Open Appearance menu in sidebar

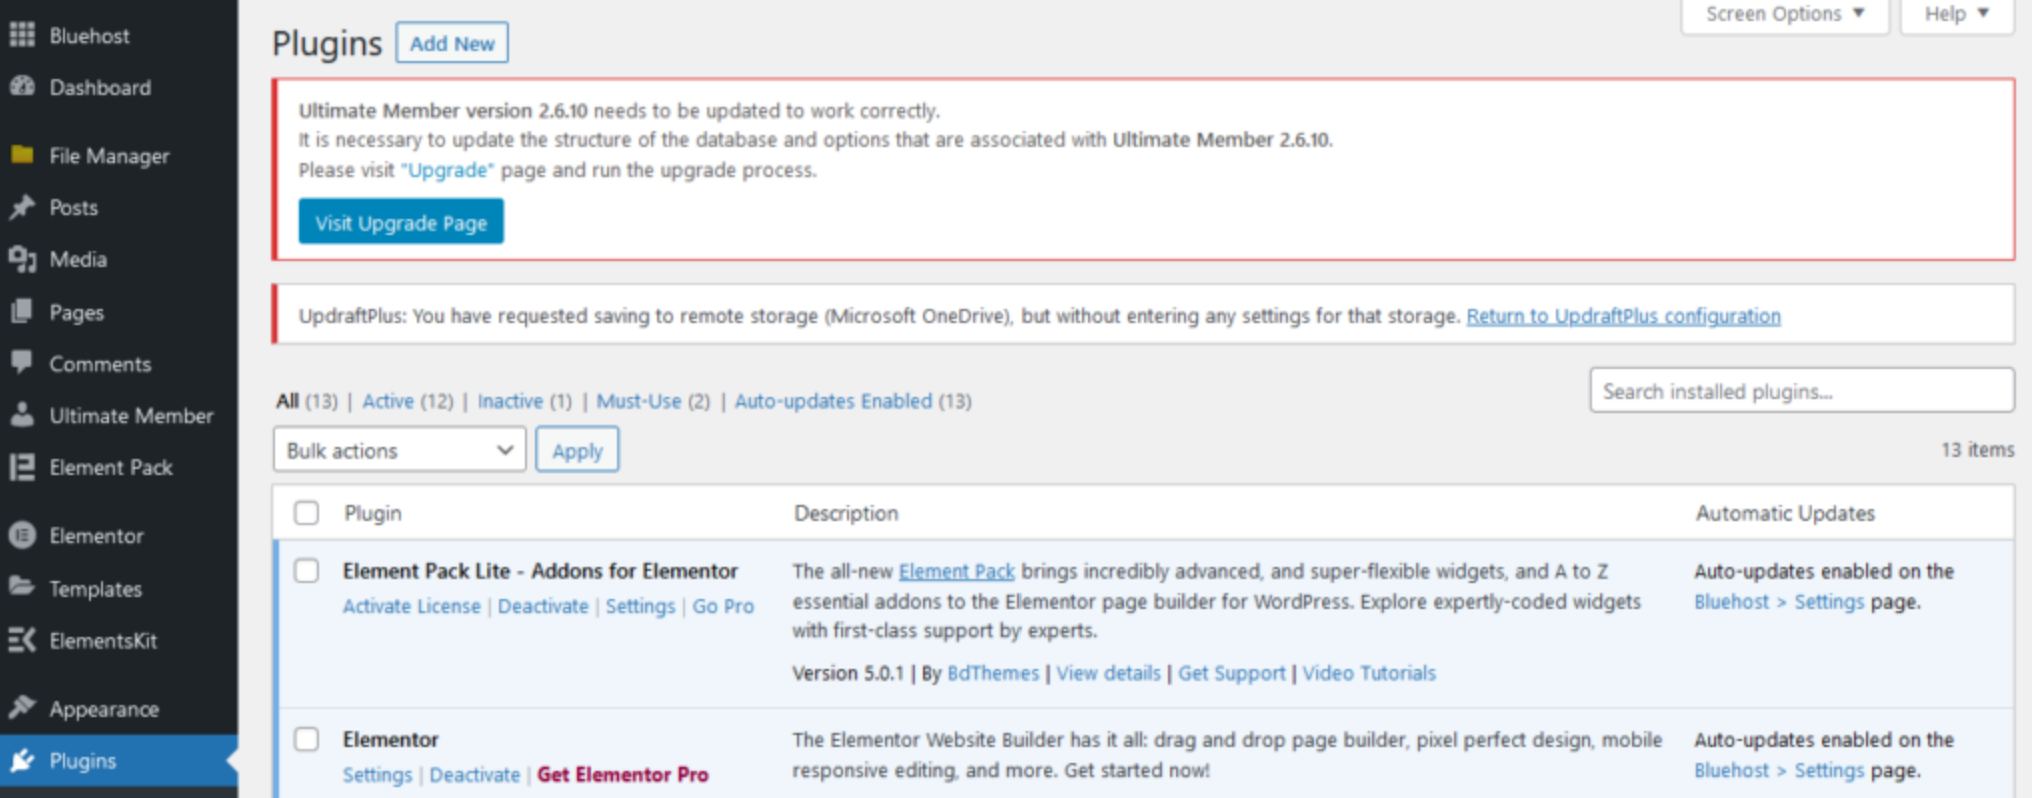(x=104, y=709)
